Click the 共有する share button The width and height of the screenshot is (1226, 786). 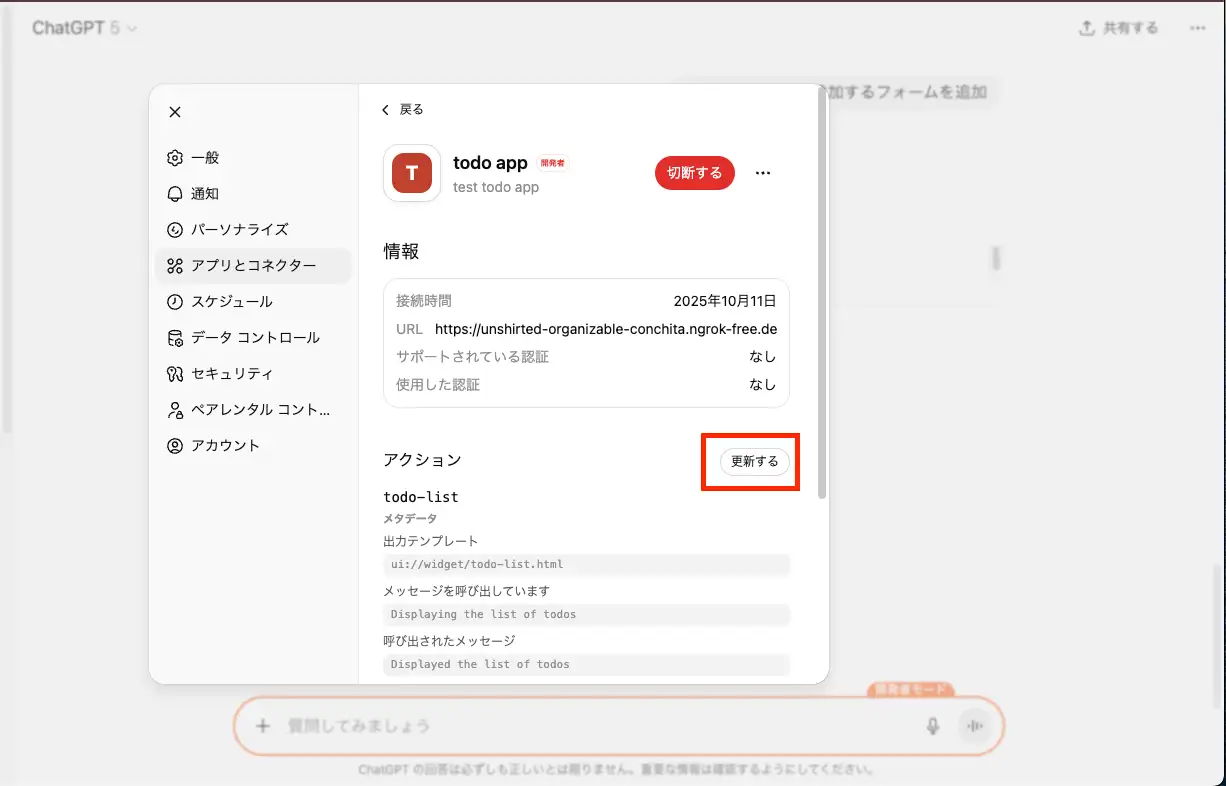pyautogui.click(x=1119, y=28)
